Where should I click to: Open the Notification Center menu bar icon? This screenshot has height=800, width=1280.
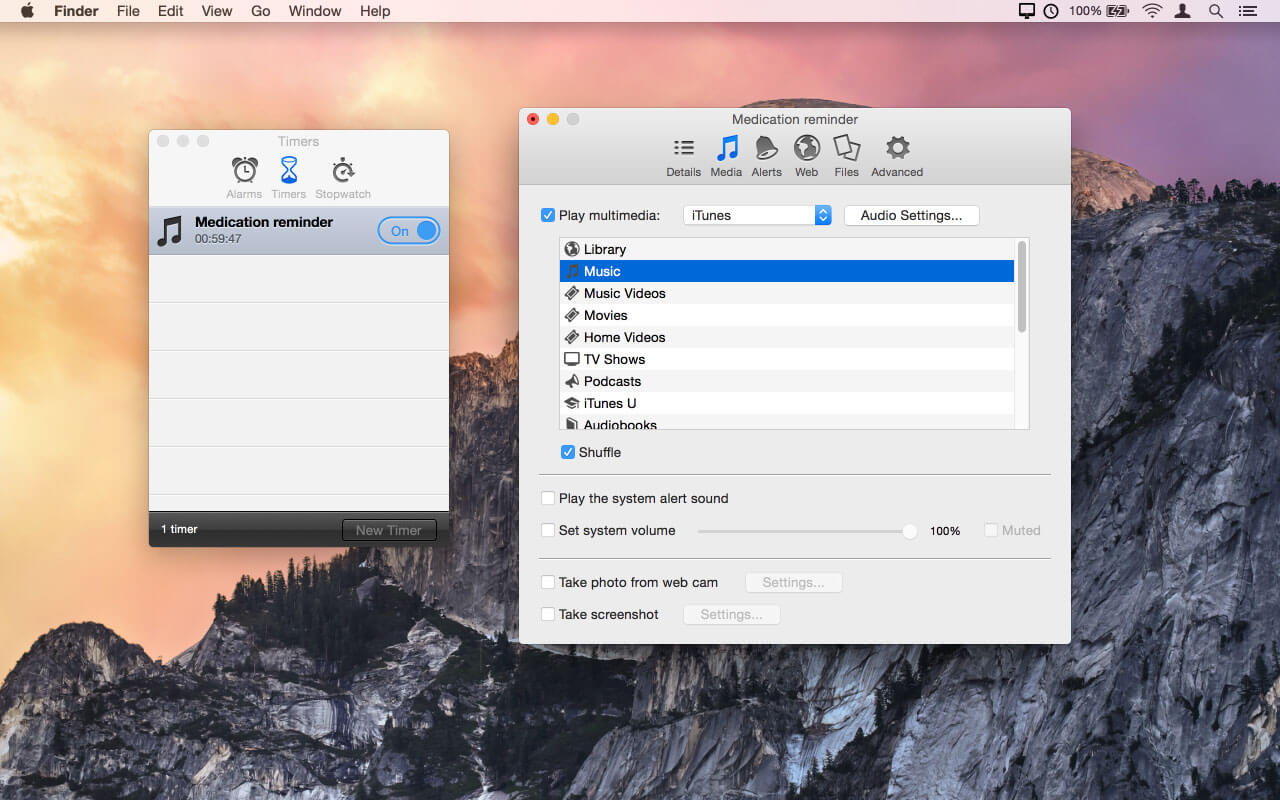[x=1247, y=11]
